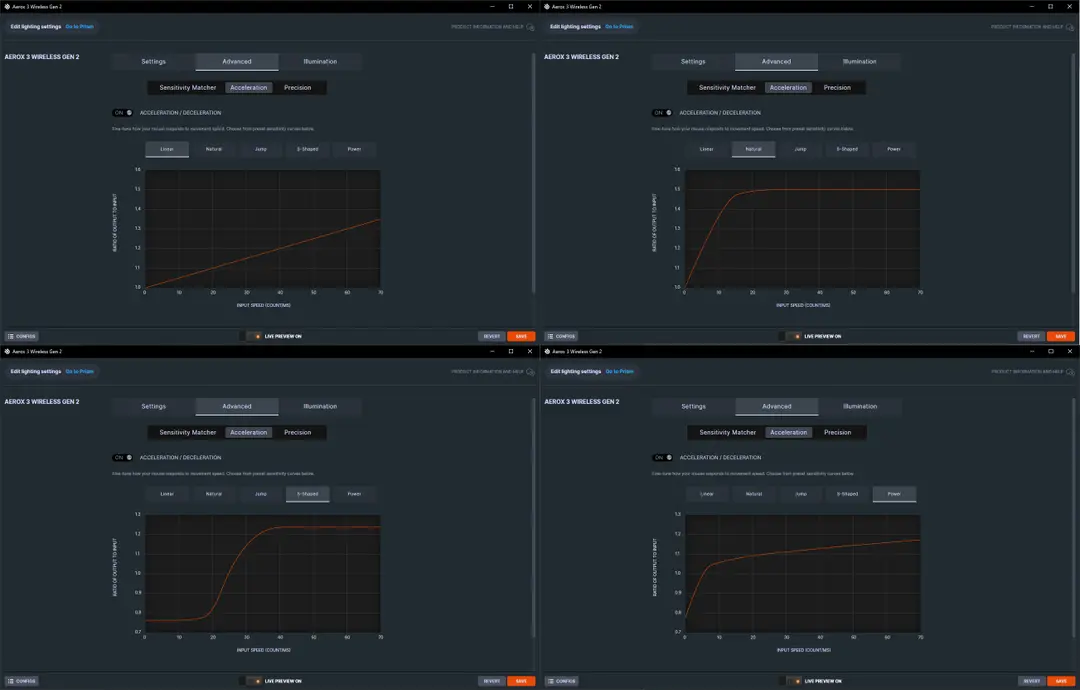1080x690 pixels.
Task: Open the Settings tab in top-left window
Action: click(x=154, y=62)
